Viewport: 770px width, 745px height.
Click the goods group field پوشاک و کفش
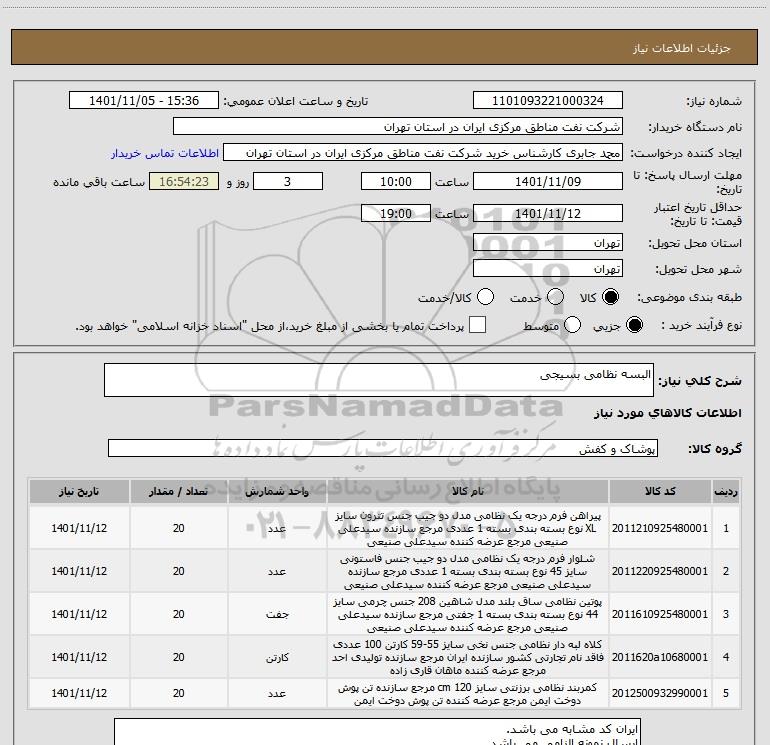[x=383, y=448]
